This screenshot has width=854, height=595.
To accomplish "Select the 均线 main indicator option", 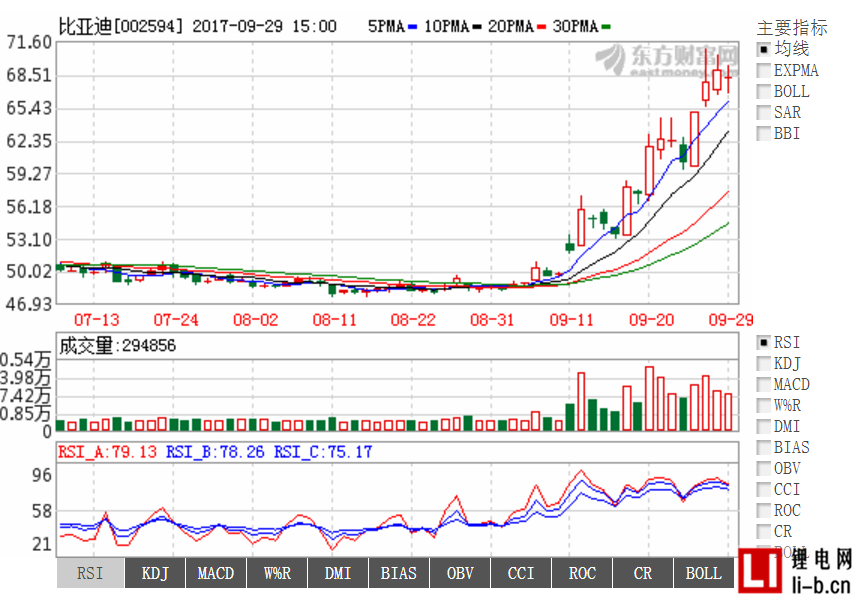I will [764, 50].
